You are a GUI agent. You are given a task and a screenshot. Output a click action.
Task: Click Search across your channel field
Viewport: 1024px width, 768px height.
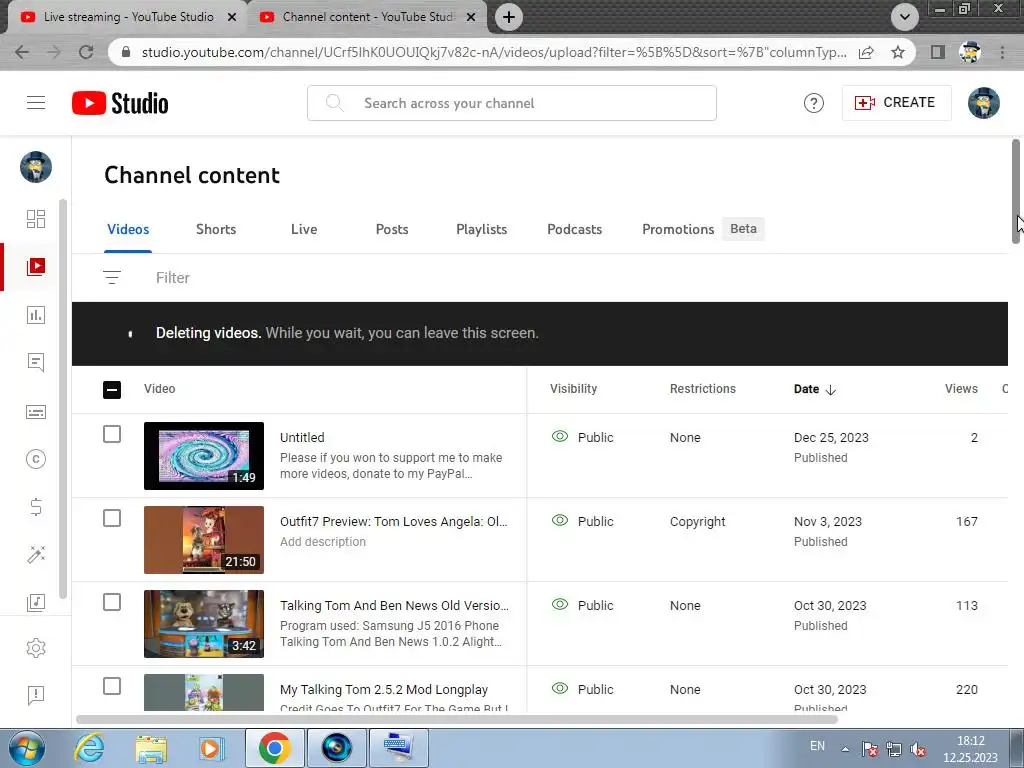click(512, 103)
